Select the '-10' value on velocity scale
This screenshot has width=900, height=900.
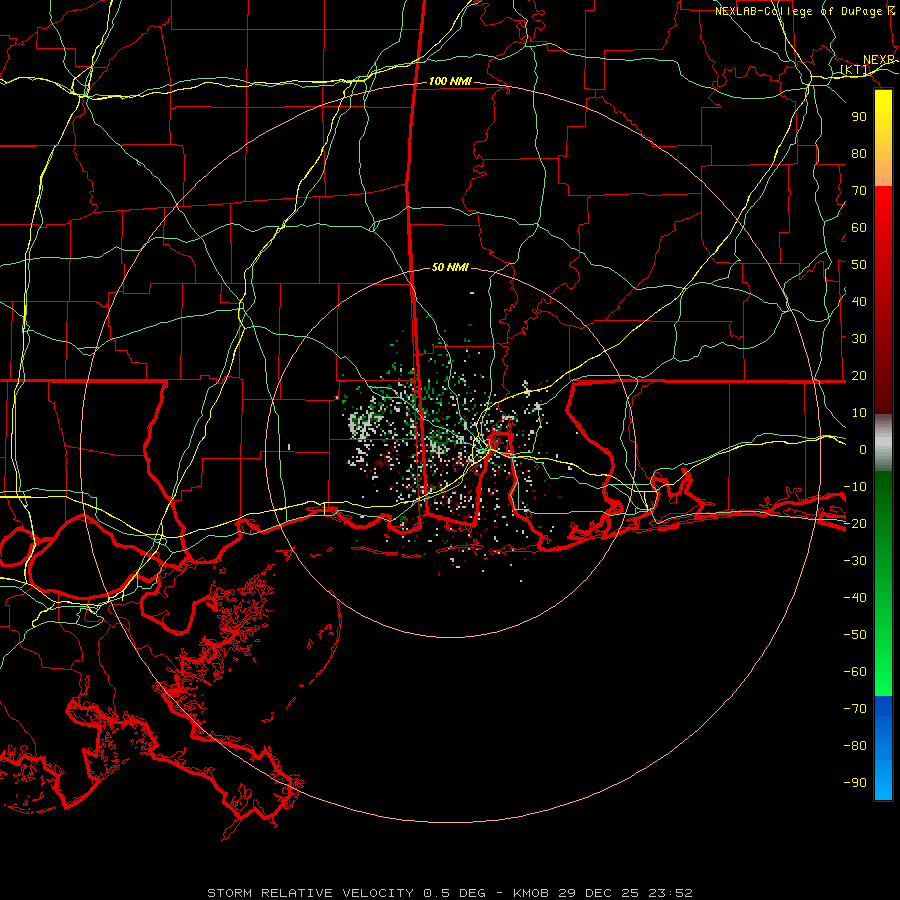coord(855,487)
